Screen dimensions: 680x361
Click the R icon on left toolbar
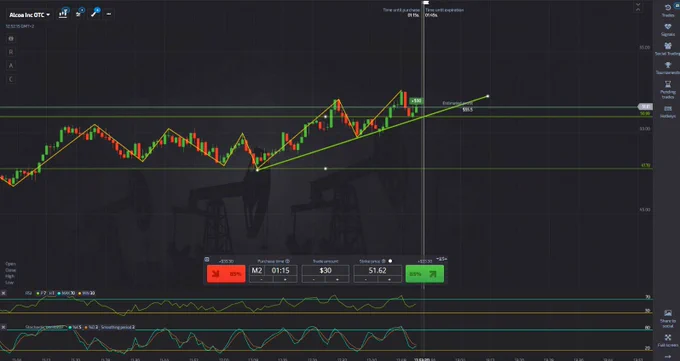click(11, 52)
